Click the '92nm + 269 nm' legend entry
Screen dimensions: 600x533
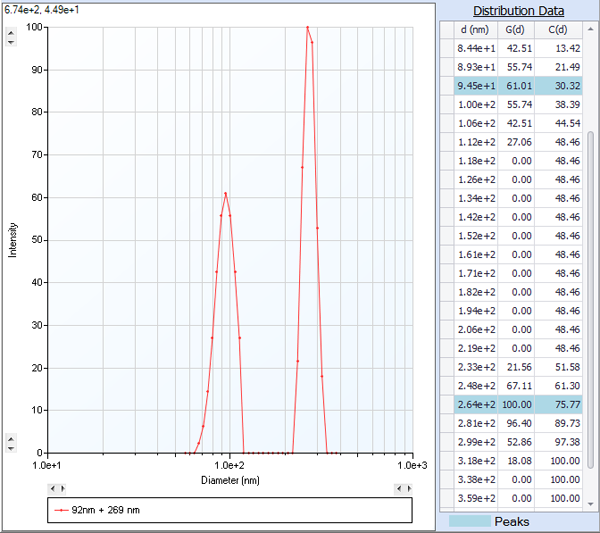[100, 510]
